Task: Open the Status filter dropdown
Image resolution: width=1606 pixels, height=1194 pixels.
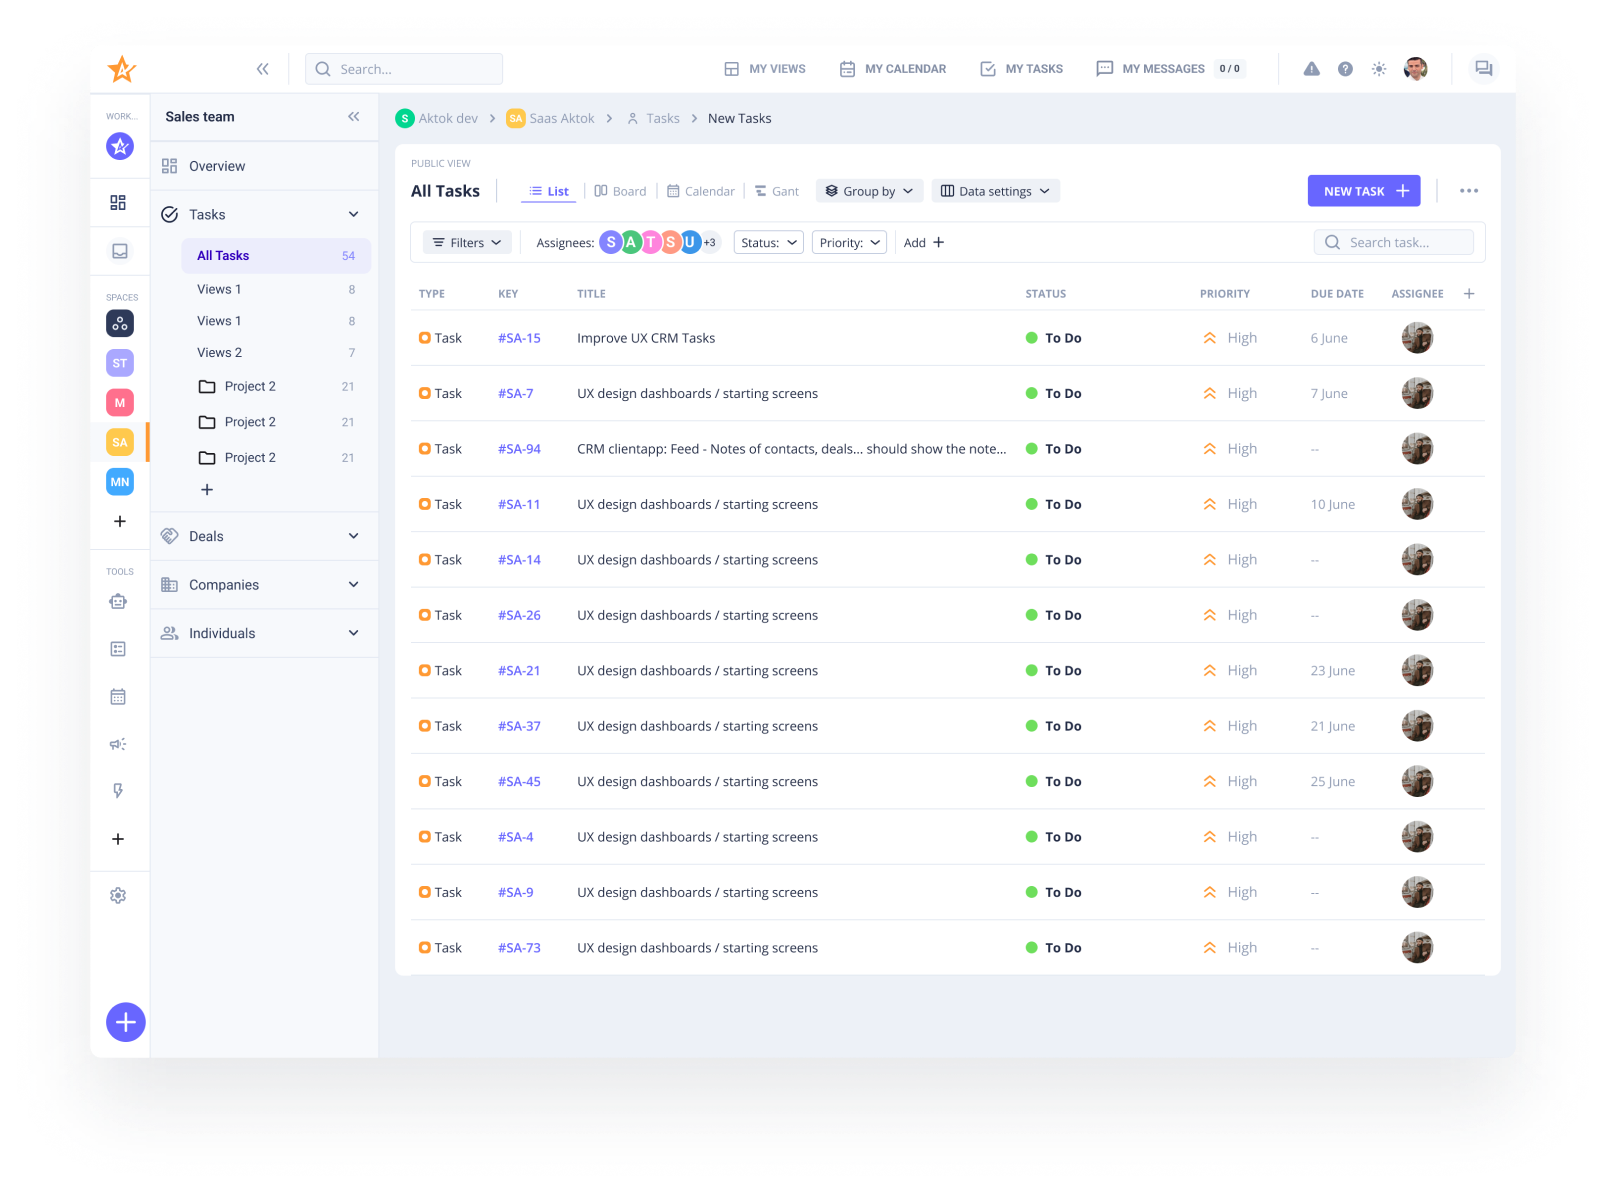Action: point(768,242)
